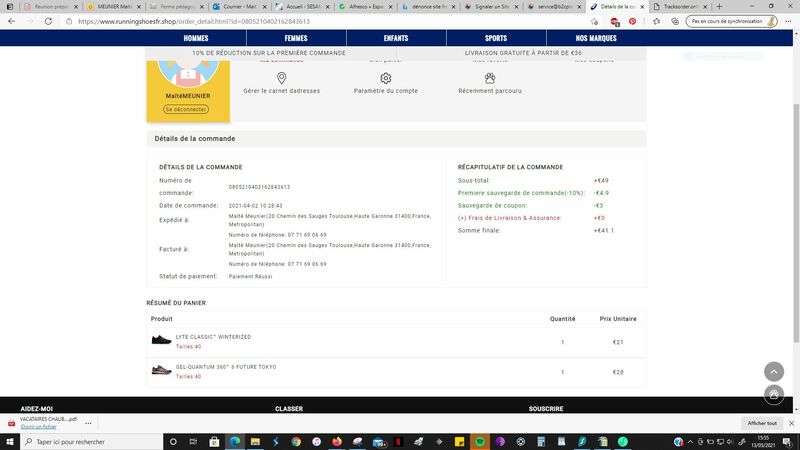
Task: Click GEL-QUANTUM 360 6 FUTURE TOKYO name
Action: coord(226,367)
